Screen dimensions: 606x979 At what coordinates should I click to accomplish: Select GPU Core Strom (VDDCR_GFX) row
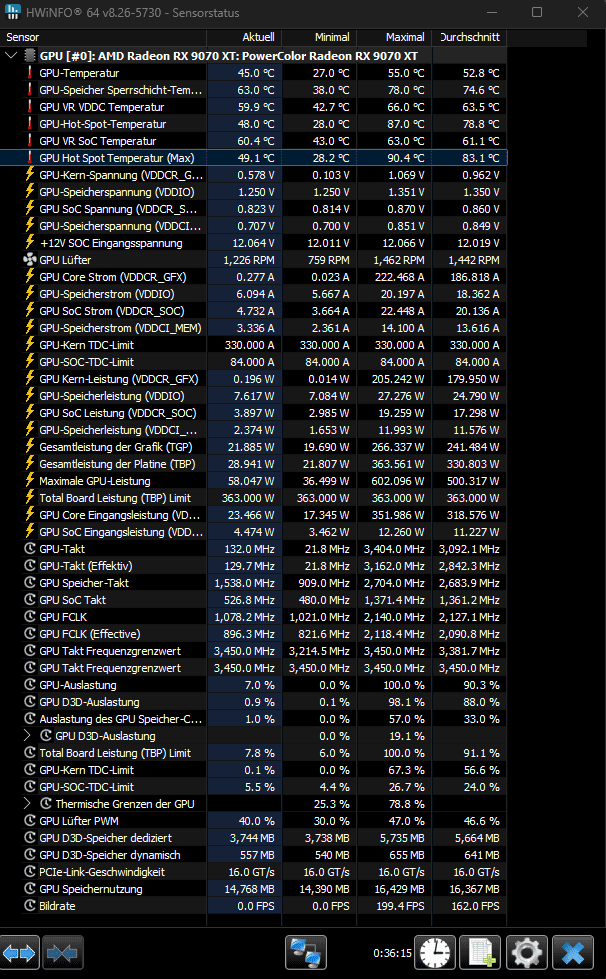253,277
